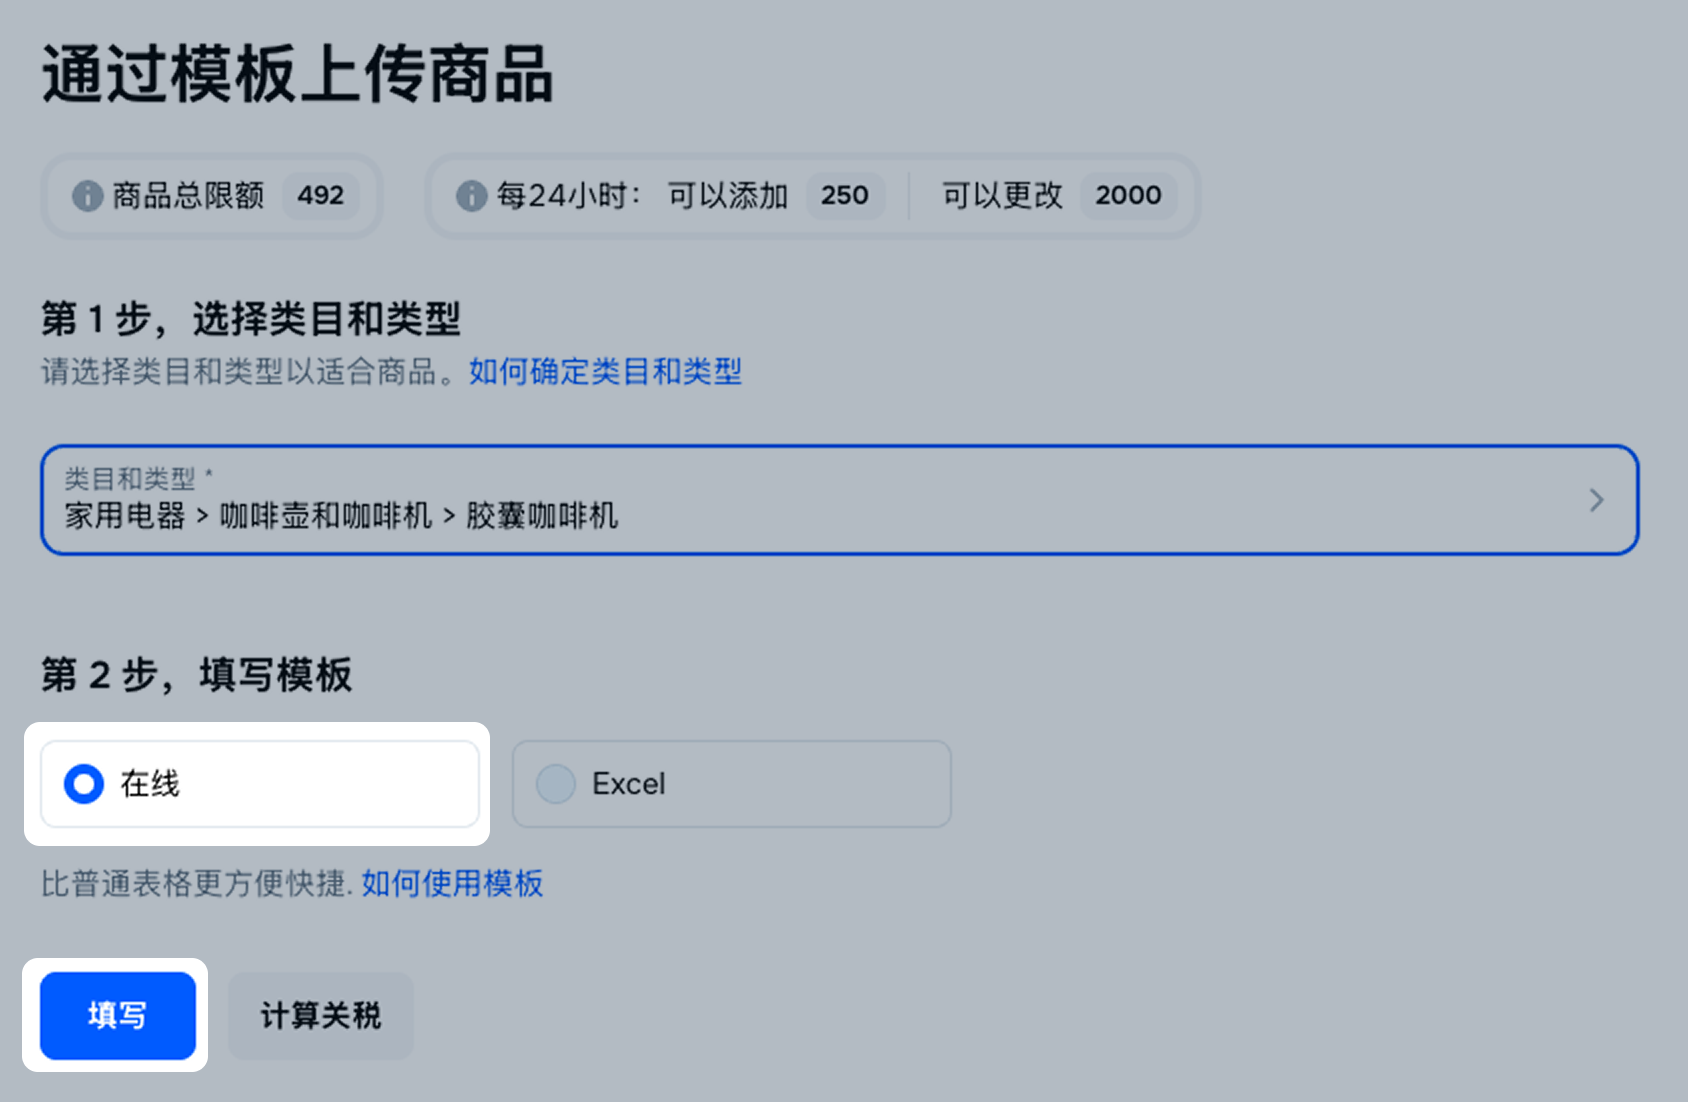Expand the category field chevron arrow
The height and width of the screenshot is (1102, 1688).
tap(1596, 500)
